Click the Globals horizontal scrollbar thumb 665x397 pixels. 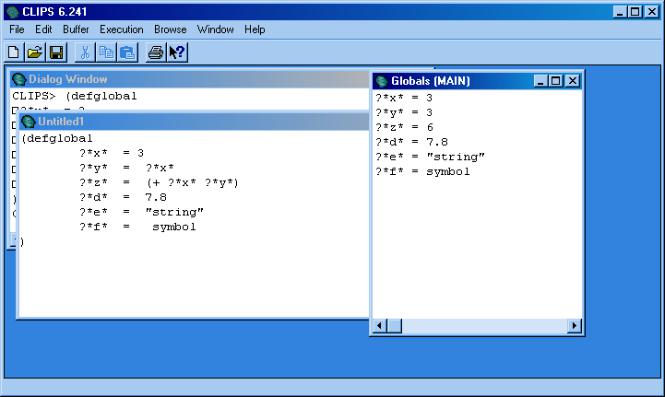point(394,326)
